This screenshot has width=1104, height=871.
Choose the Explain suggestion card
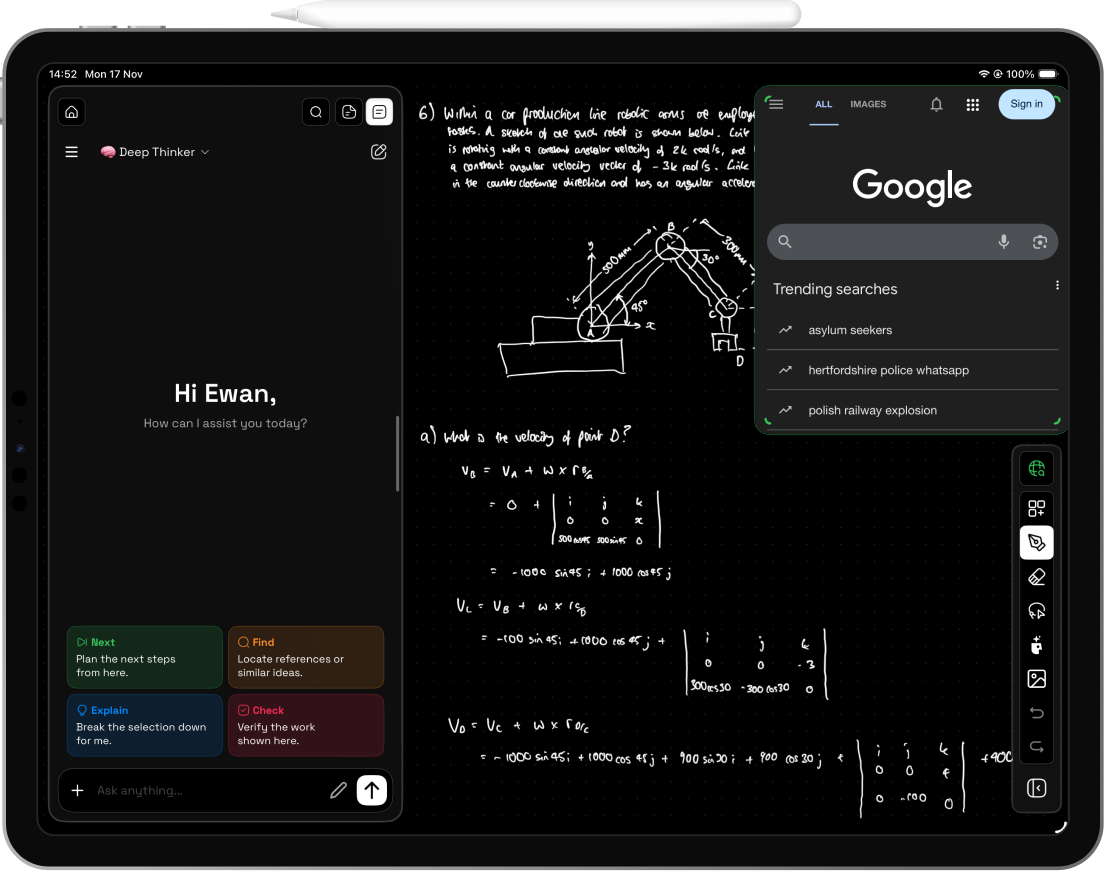[145, 725]
